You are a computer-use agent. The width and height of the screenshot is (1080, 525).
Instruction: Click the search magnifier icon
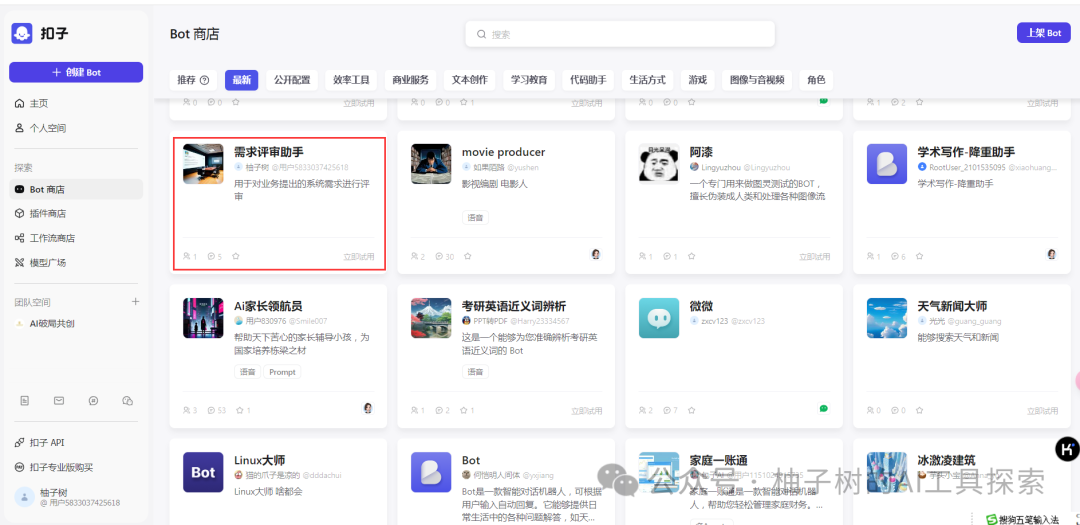click(x=481, y=34)
